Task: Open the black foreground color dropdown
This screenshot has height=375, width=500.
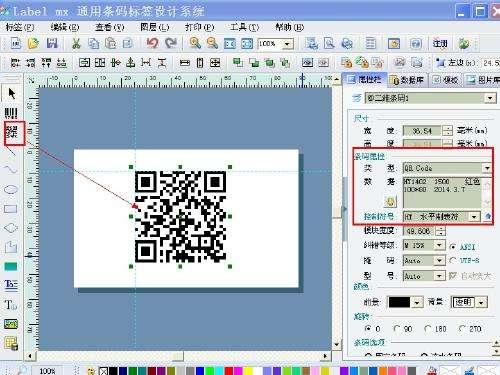Action: [x=417, y=303]
